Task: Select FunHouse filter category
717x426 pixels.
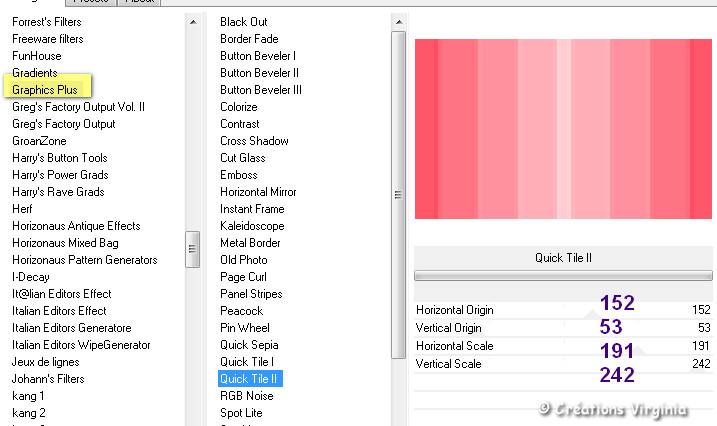Action: point(36,56)
